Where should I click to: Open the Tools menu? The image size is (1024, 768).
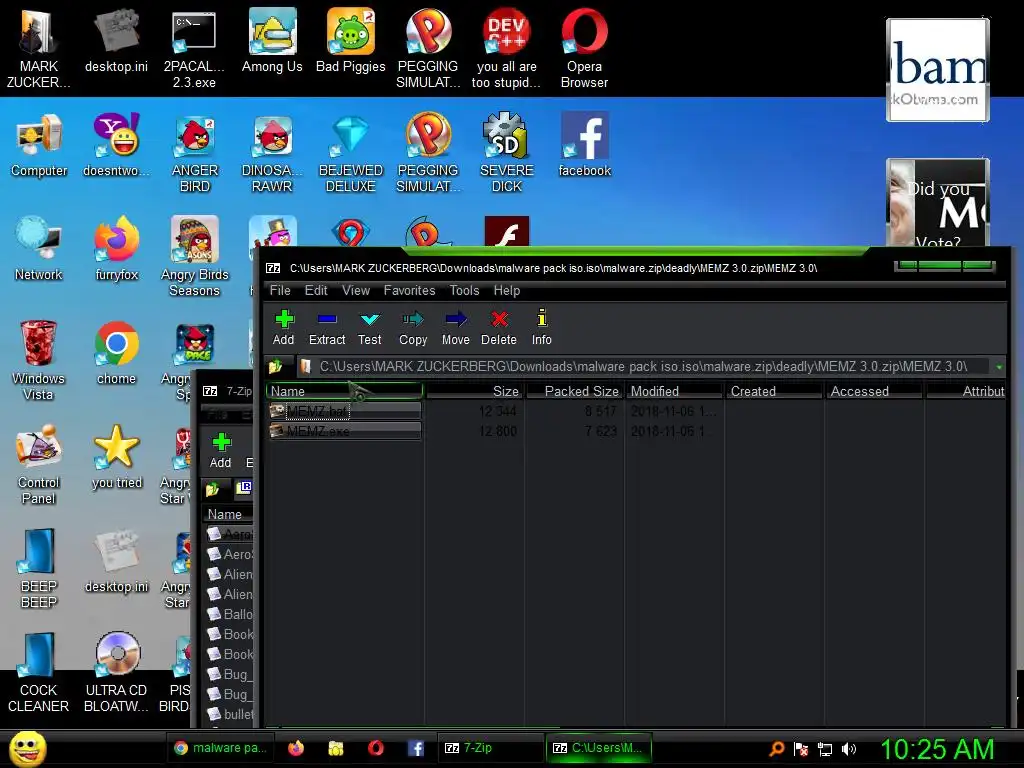coord(464,291)
